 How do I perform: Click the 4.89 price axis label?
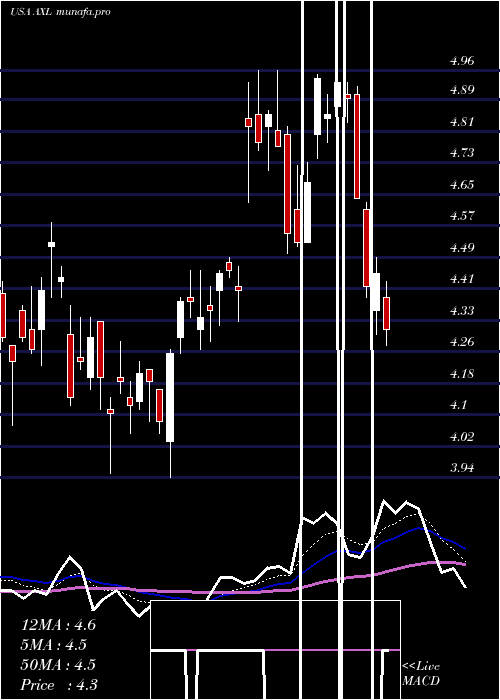[x=462, y=90]
